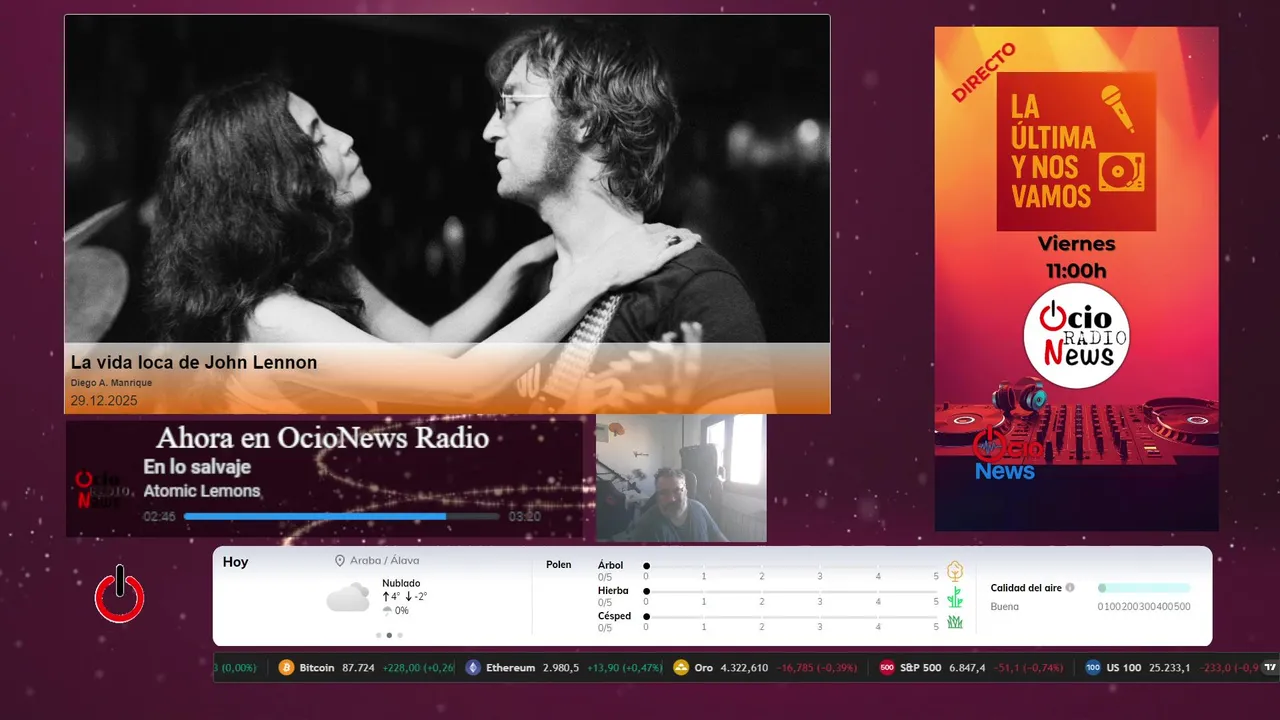Viewport: 1280px width, 720px height.
Task: Click the red power icon logo
Action: pos(120,594)
